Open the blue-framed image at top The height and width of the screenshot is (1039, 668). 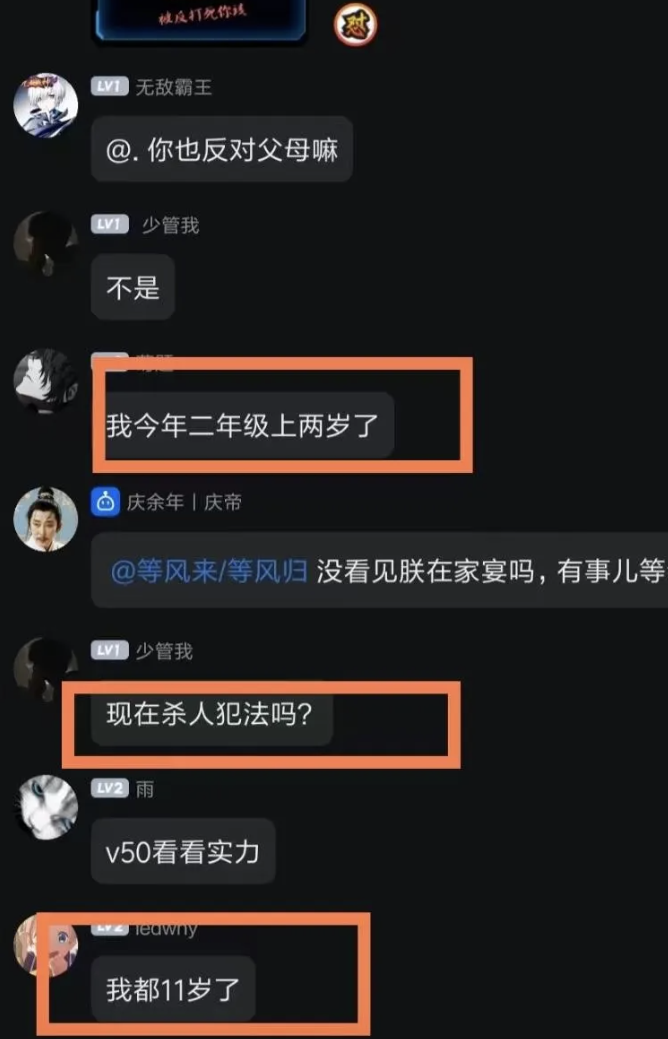click(x=199, y=20)
